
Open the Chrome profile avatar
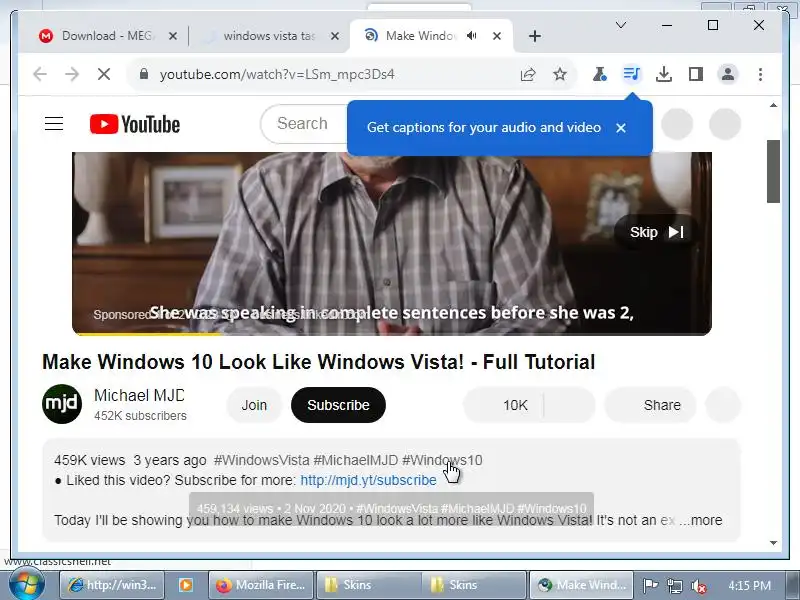(728, 74)
